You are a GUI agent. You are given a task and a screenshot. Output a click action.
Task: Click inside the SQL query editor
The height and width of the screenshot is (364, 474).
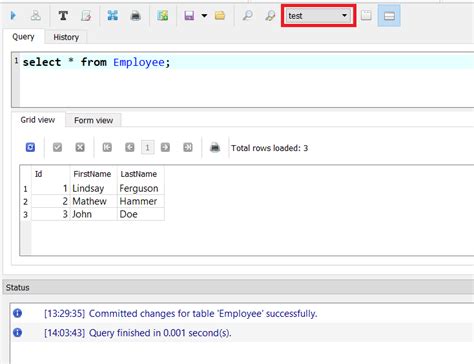click(x=246, y=80)
